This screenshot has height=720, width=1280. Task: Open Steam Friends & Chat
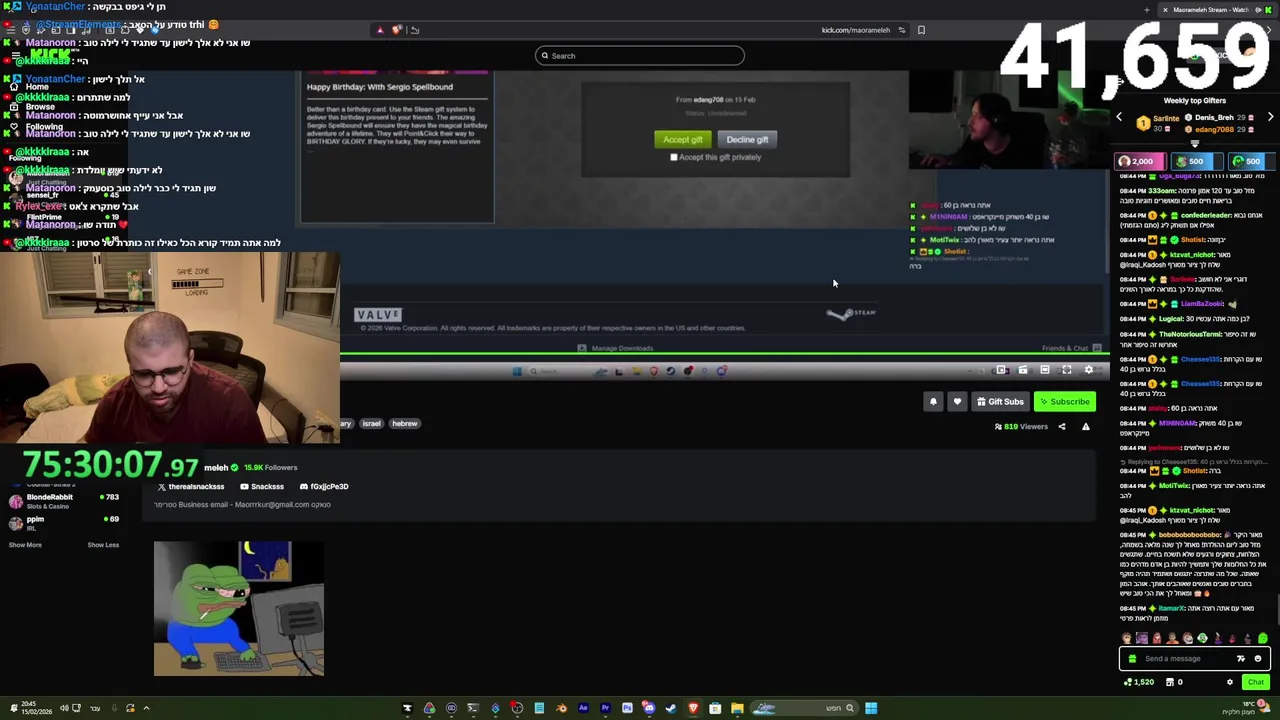pyautogui.click(x=1071, y=348)
